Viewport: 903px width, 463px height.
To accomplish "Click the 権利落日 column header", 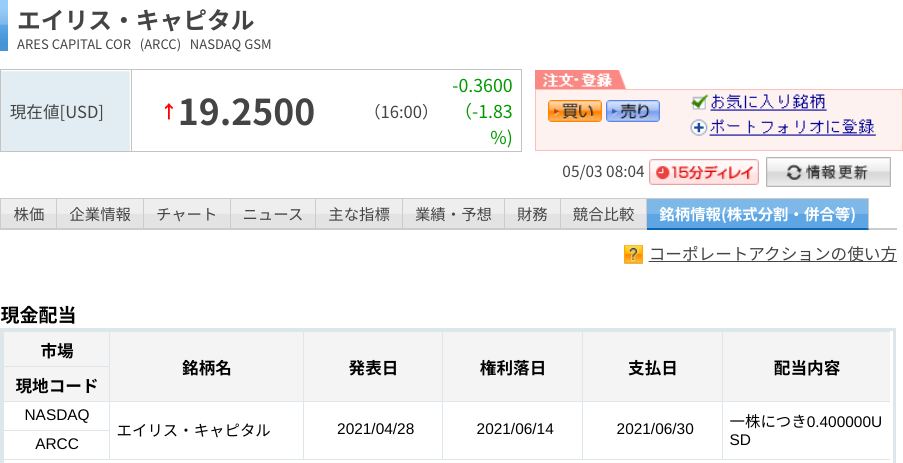I will (513, 367).
